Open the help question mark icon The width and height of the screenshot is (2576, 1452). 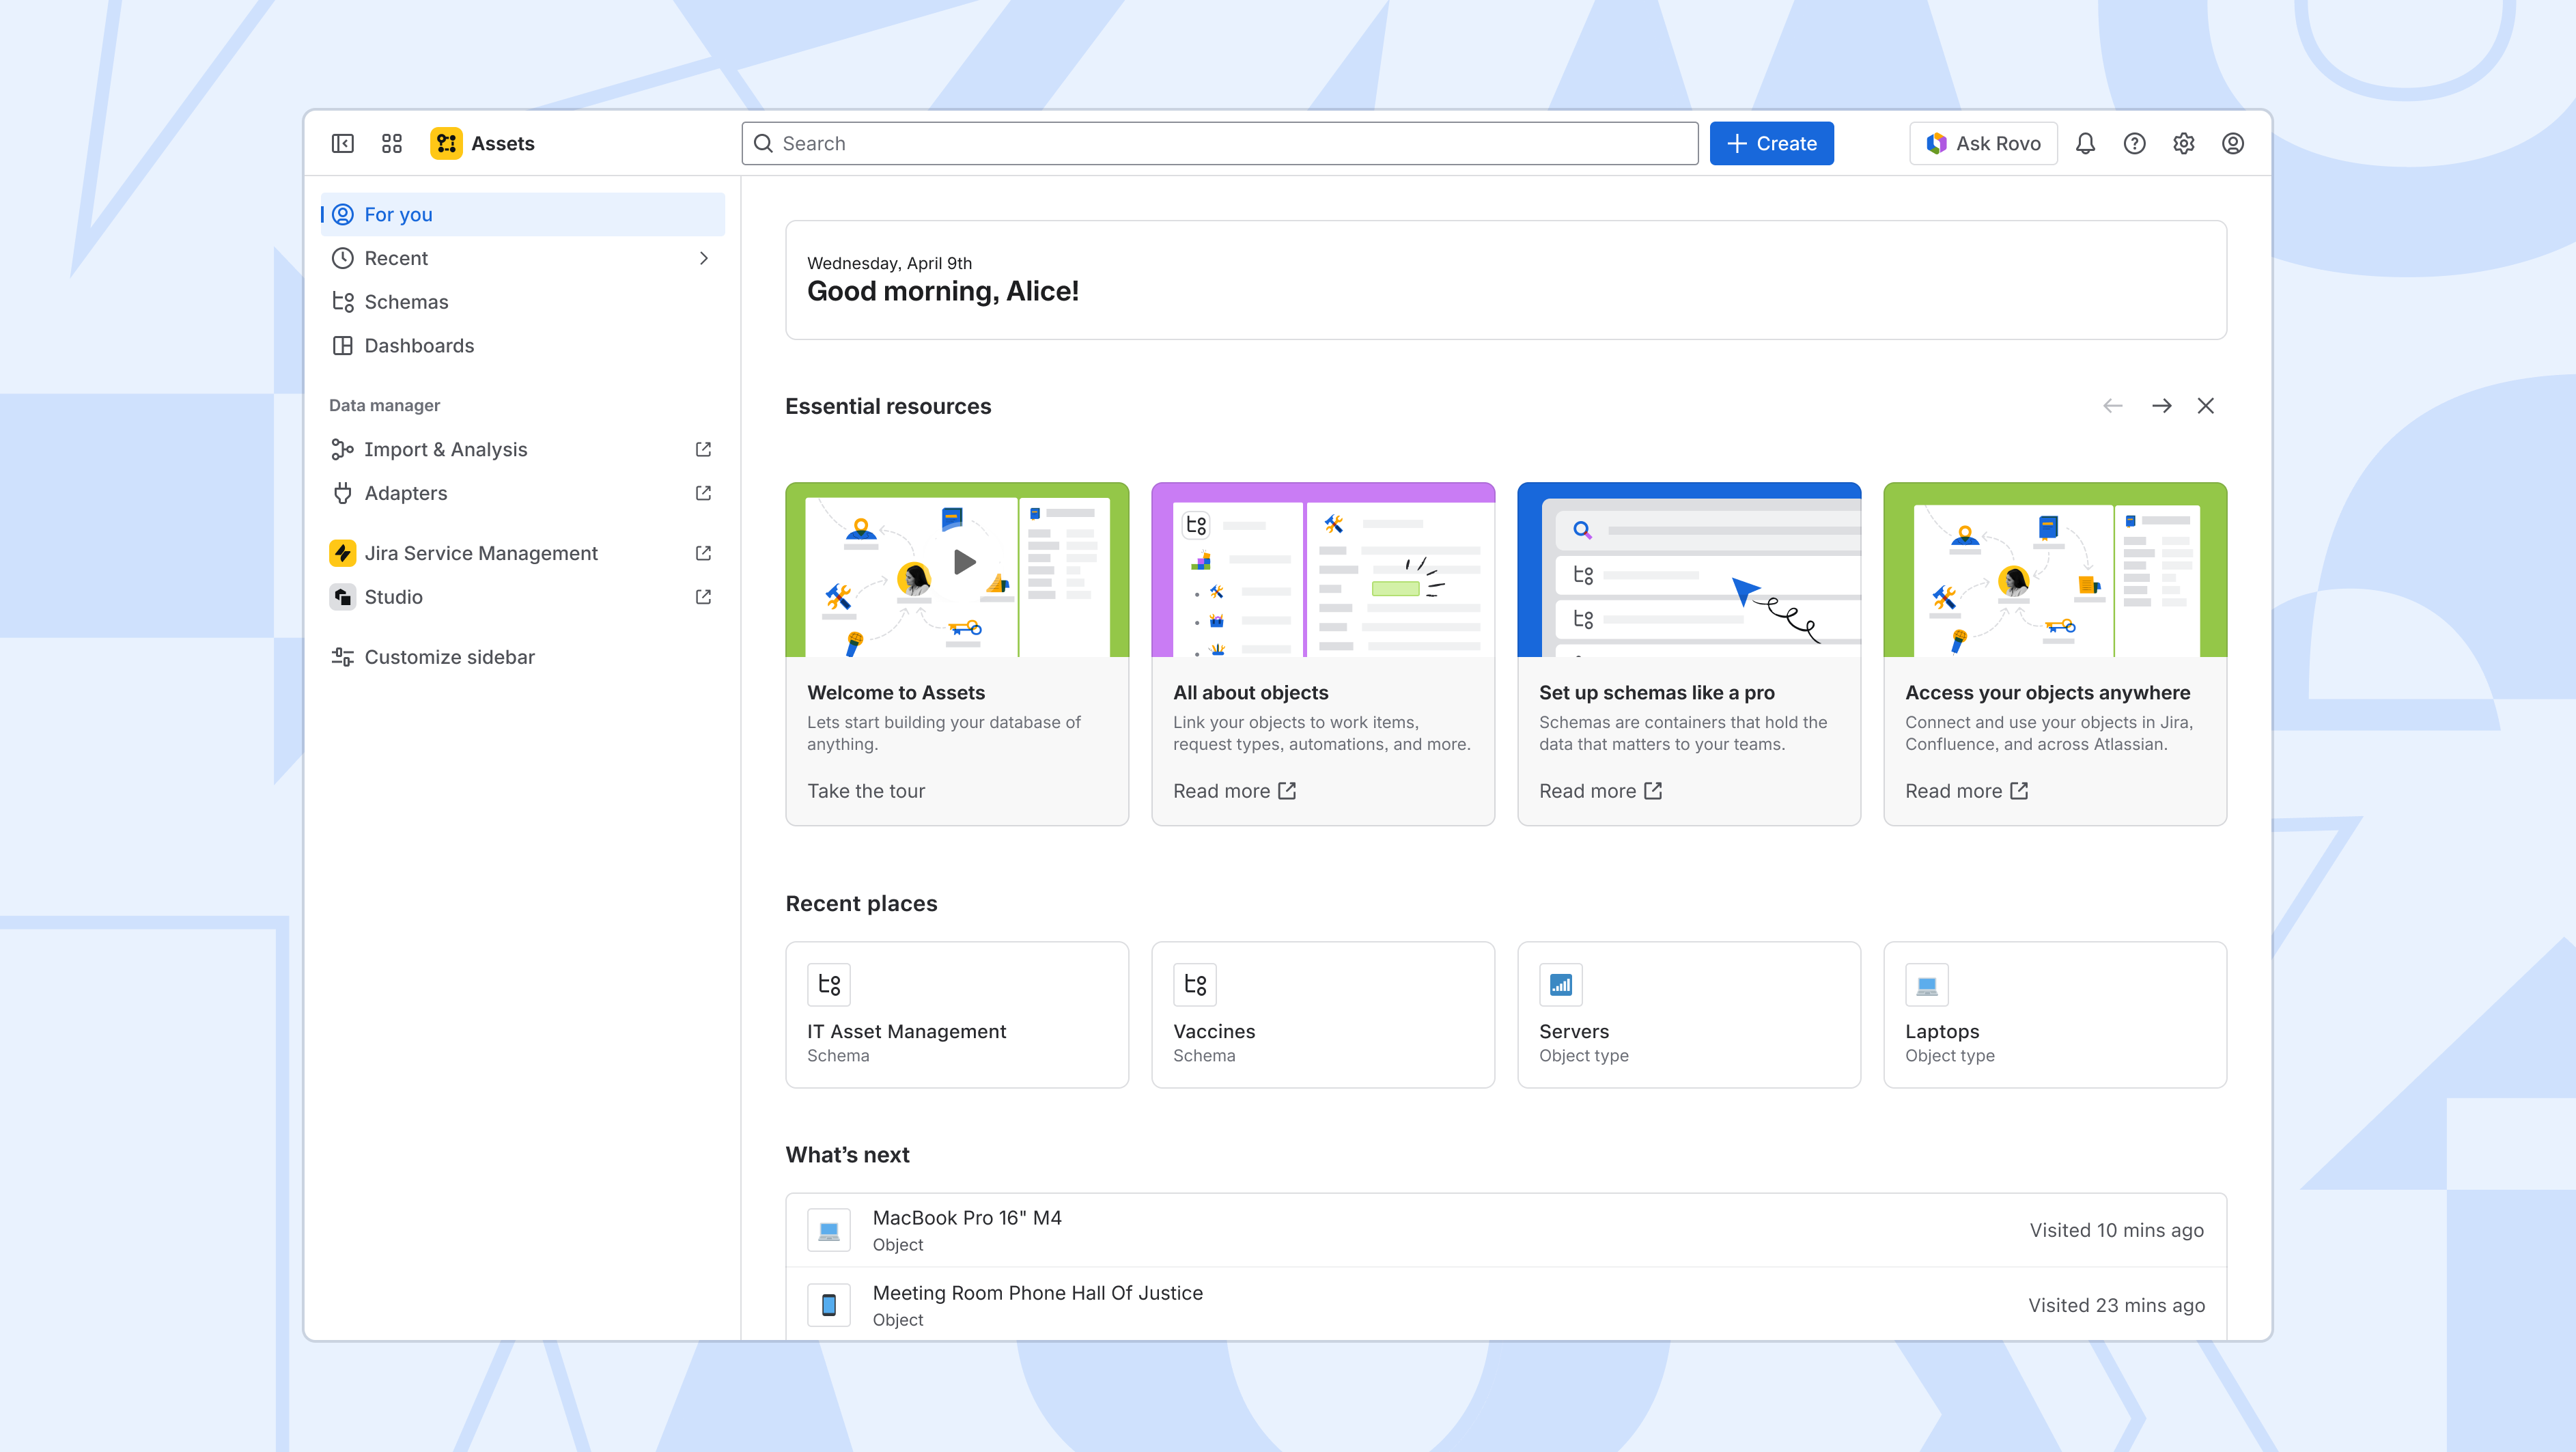tap(2134, 143)
